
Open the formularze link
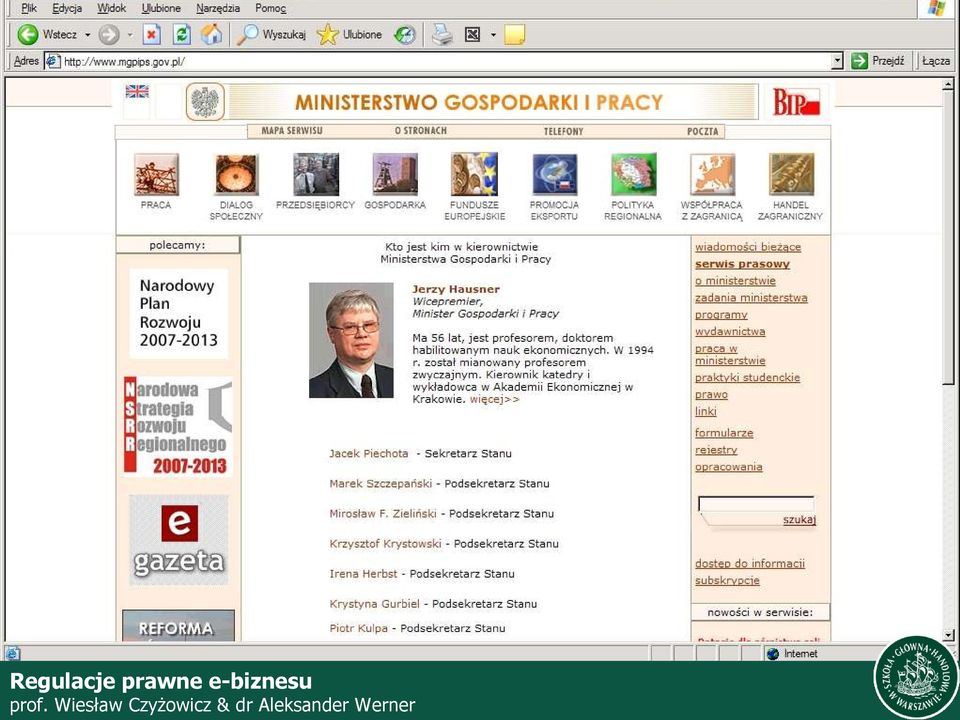tap(724, 433)
